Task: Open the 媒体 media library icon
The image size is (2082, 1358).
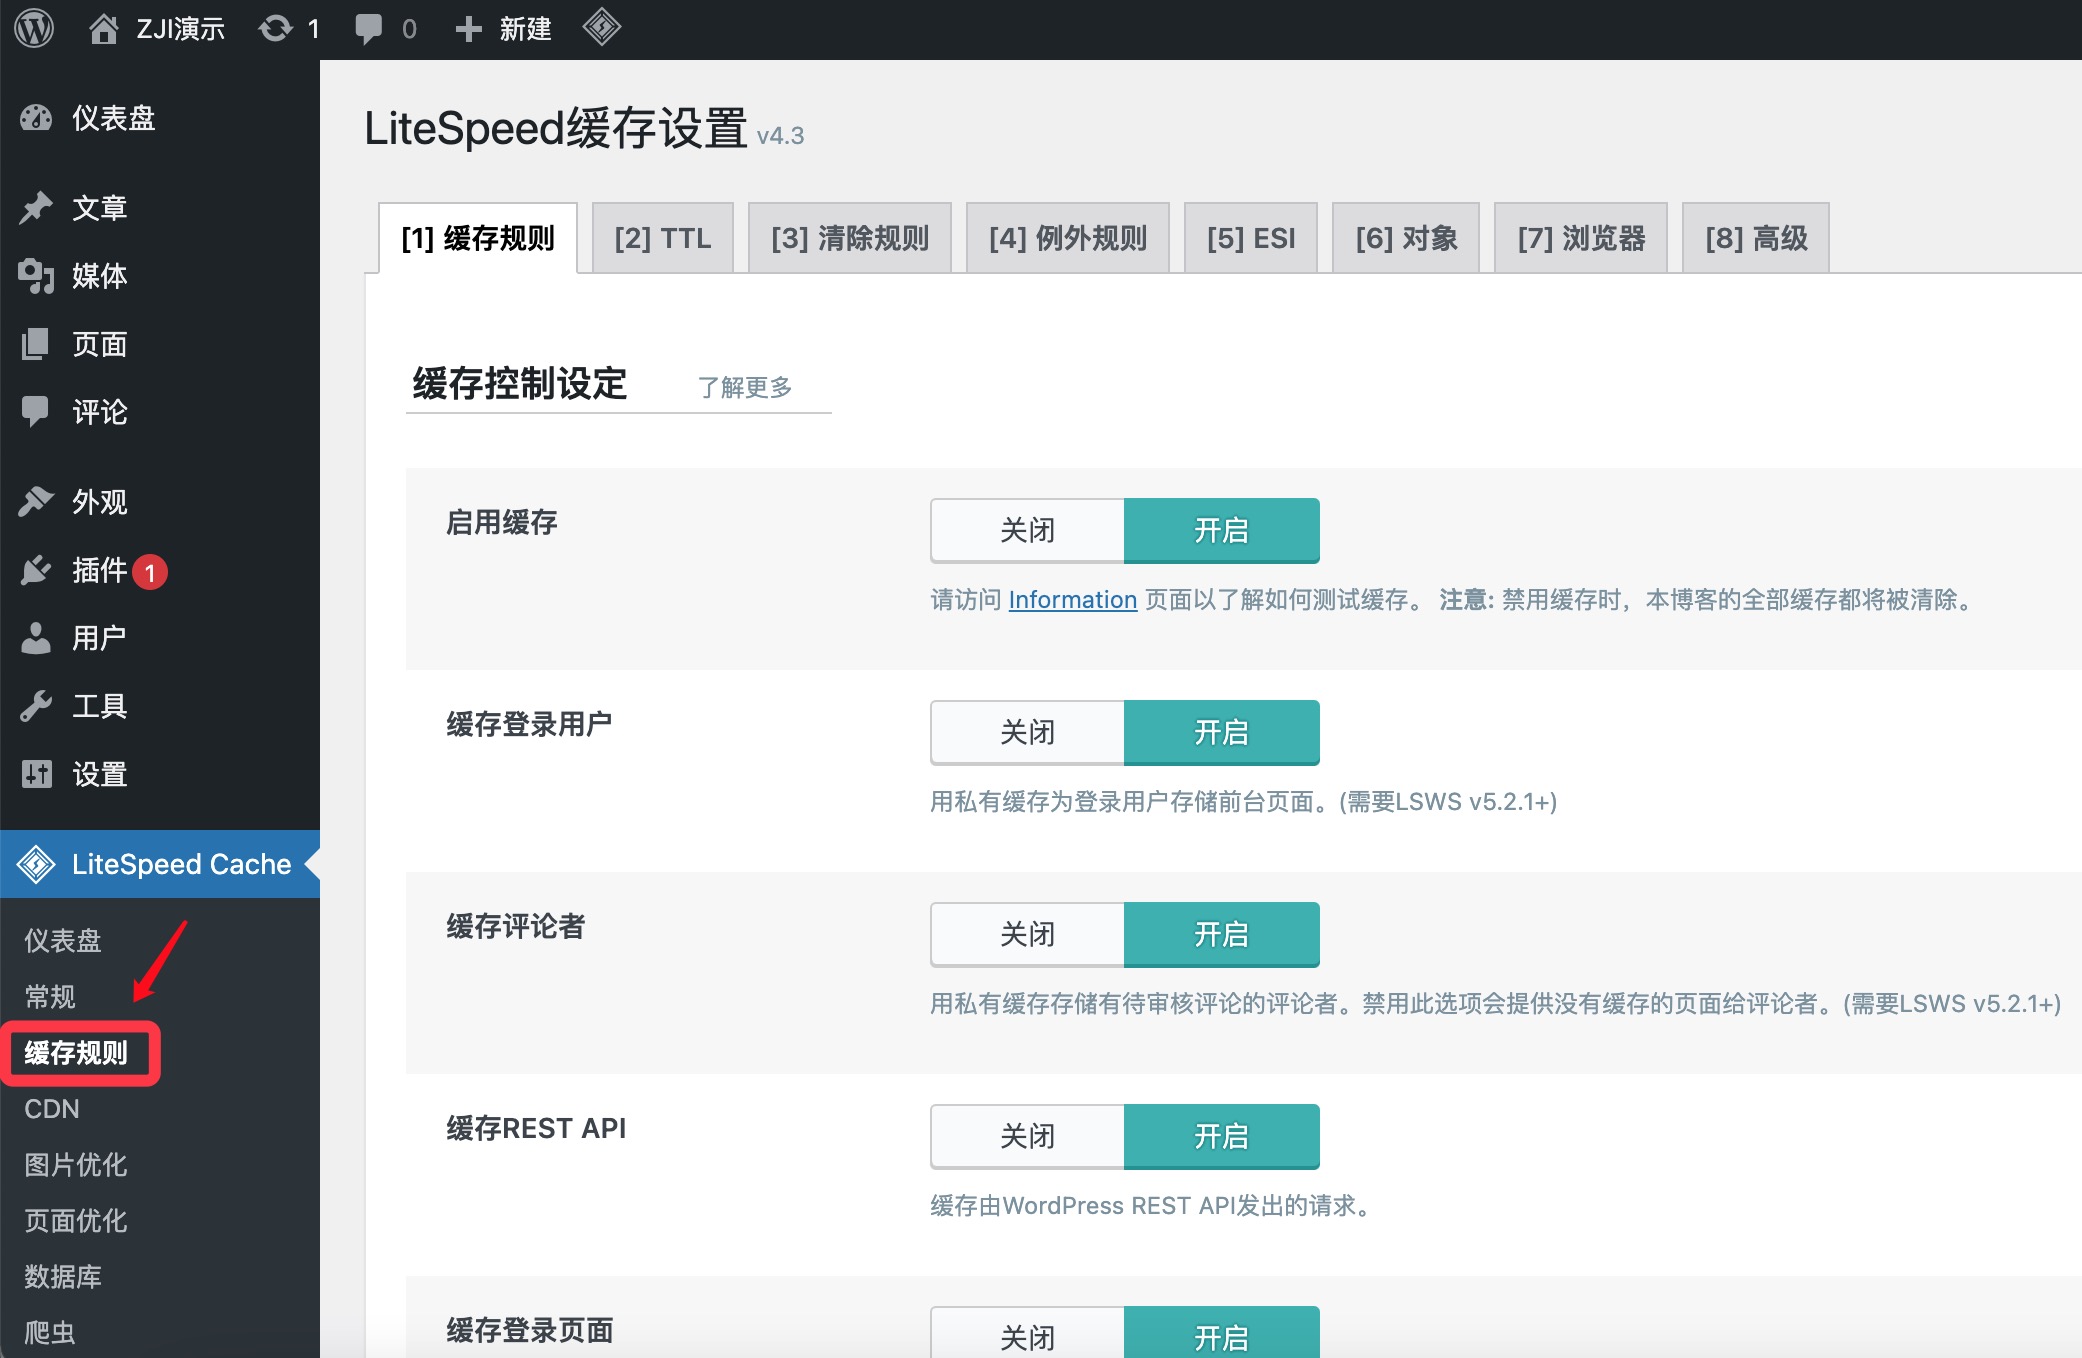Action: click(x=36, y=276)
